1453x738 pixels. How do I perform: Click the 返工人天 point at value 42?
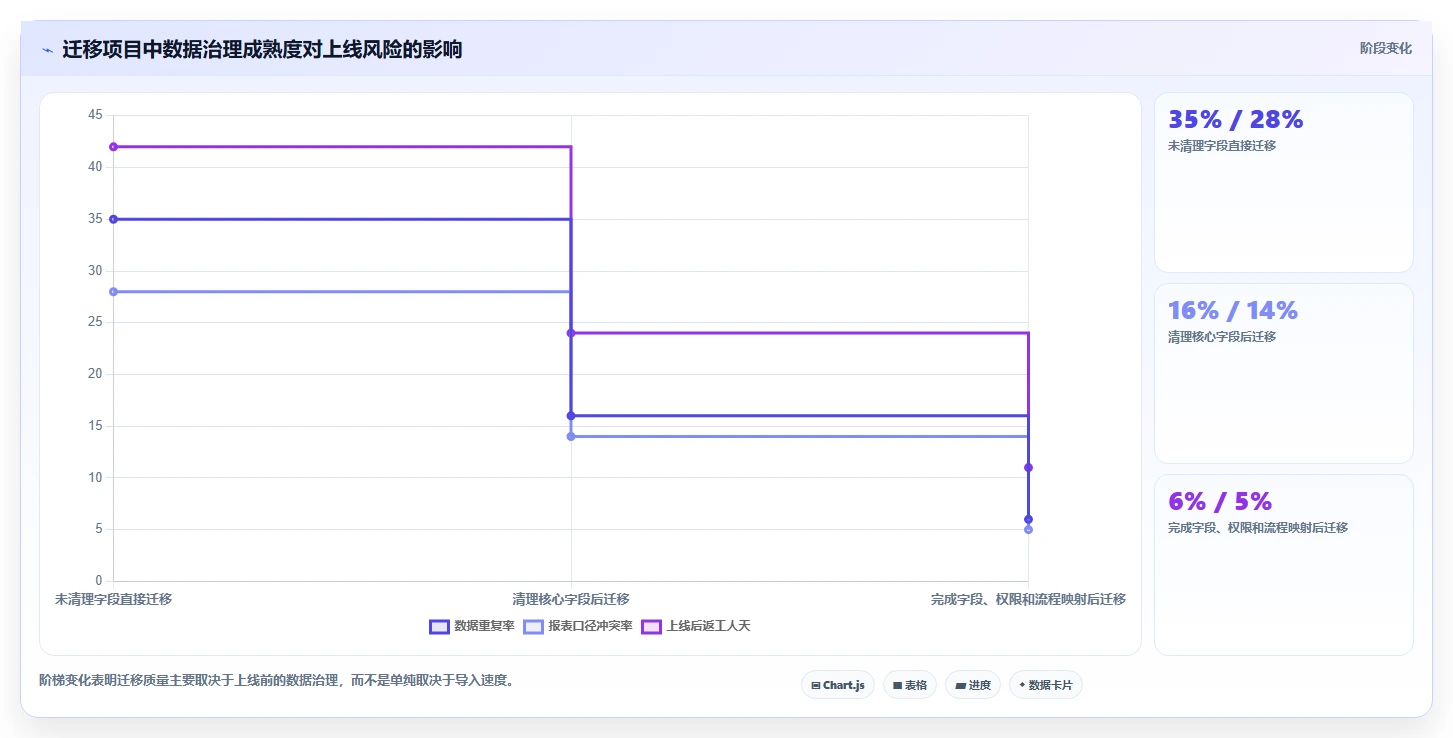(x=113, y=147)
